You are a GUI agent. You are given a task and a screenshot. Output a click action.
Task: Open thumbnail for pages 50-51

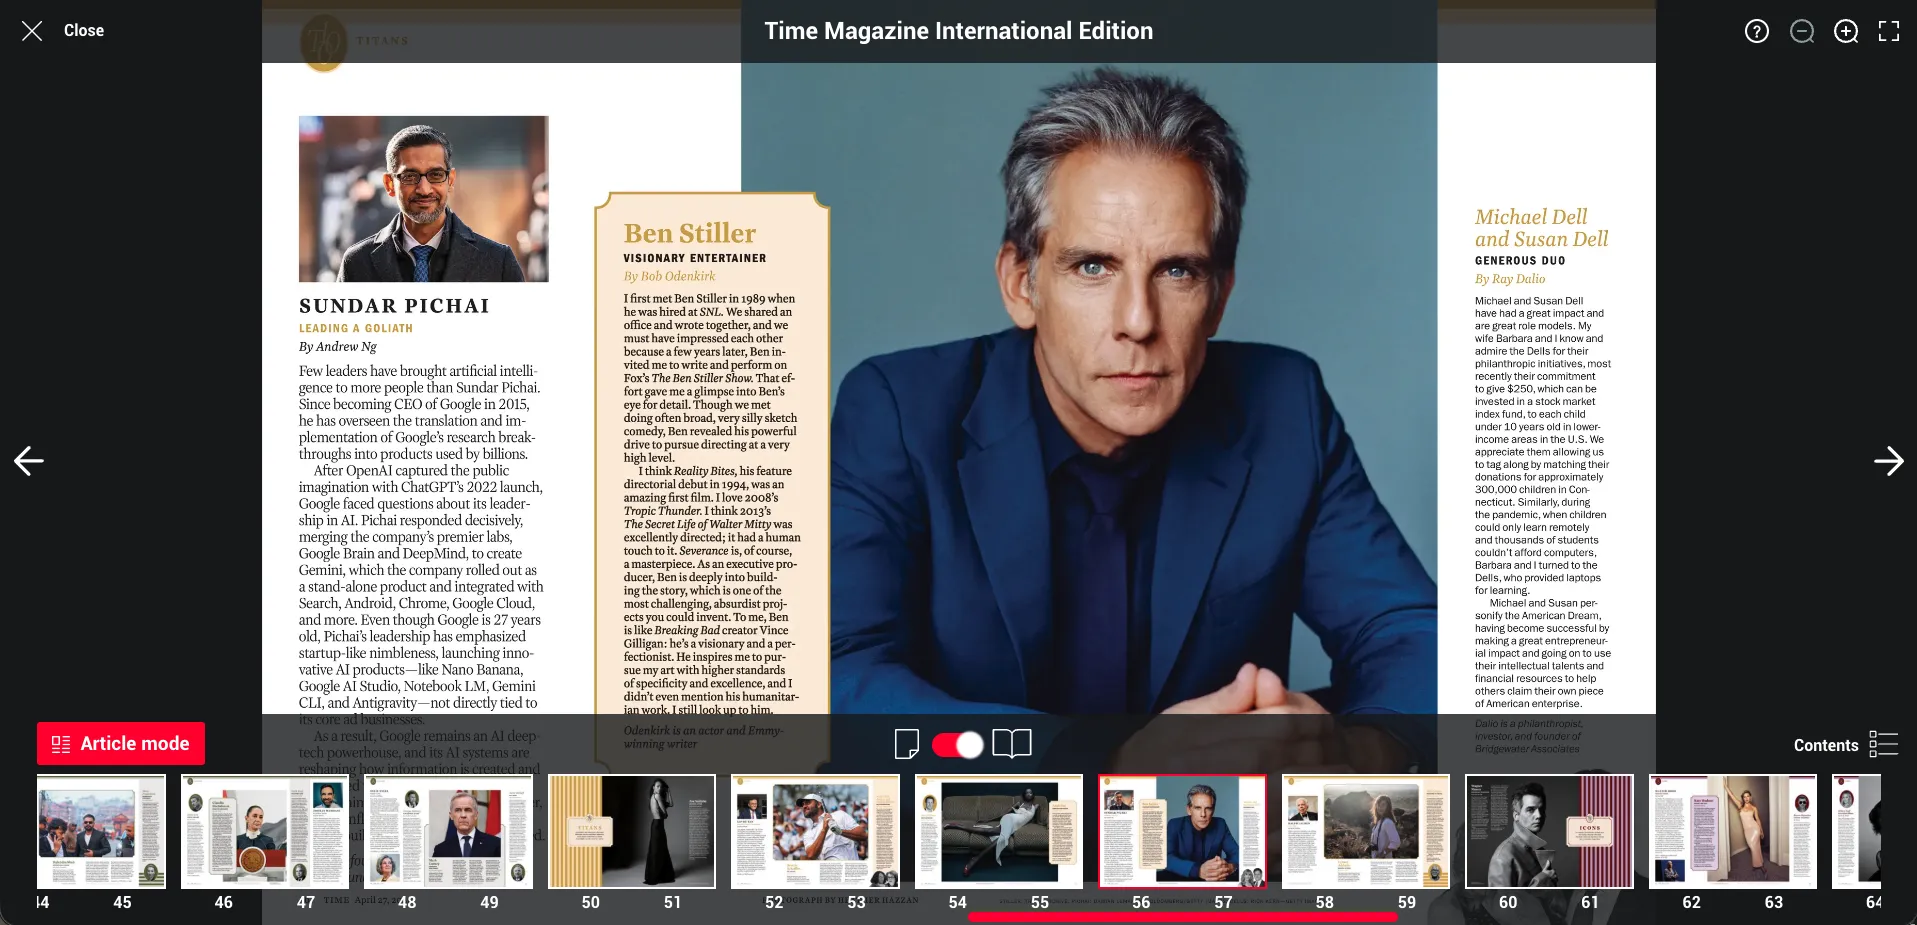[x=632, y=831]
